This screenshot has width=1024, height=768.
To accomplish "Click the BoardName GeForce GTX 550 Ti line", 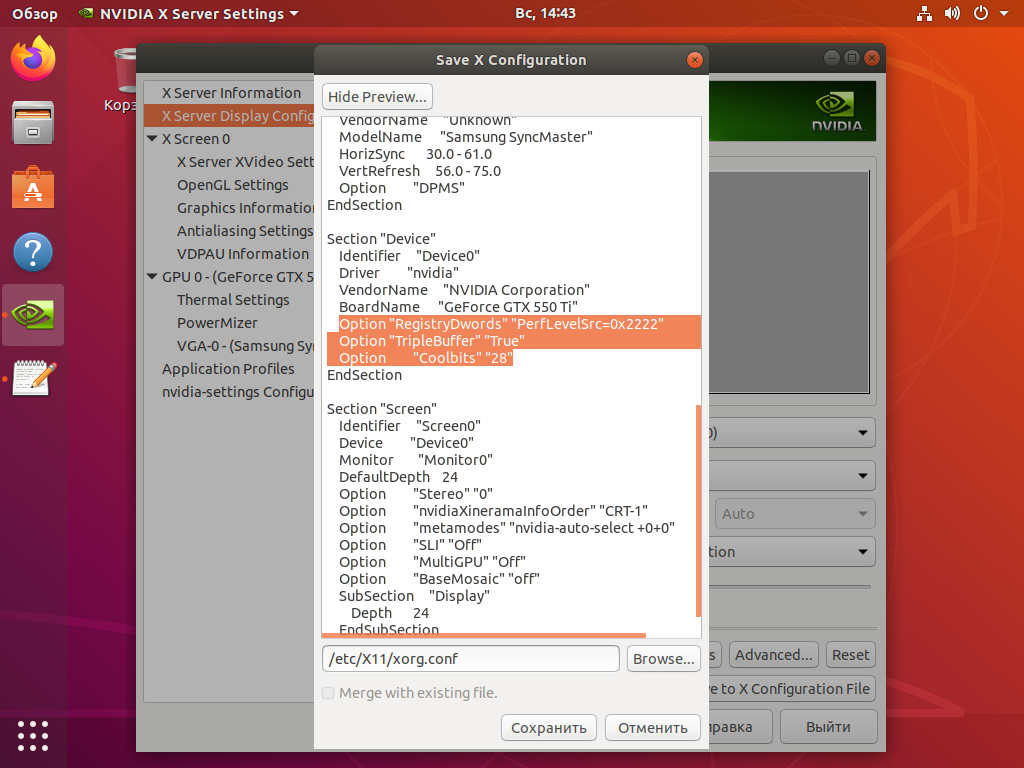I will coord(458,307).
